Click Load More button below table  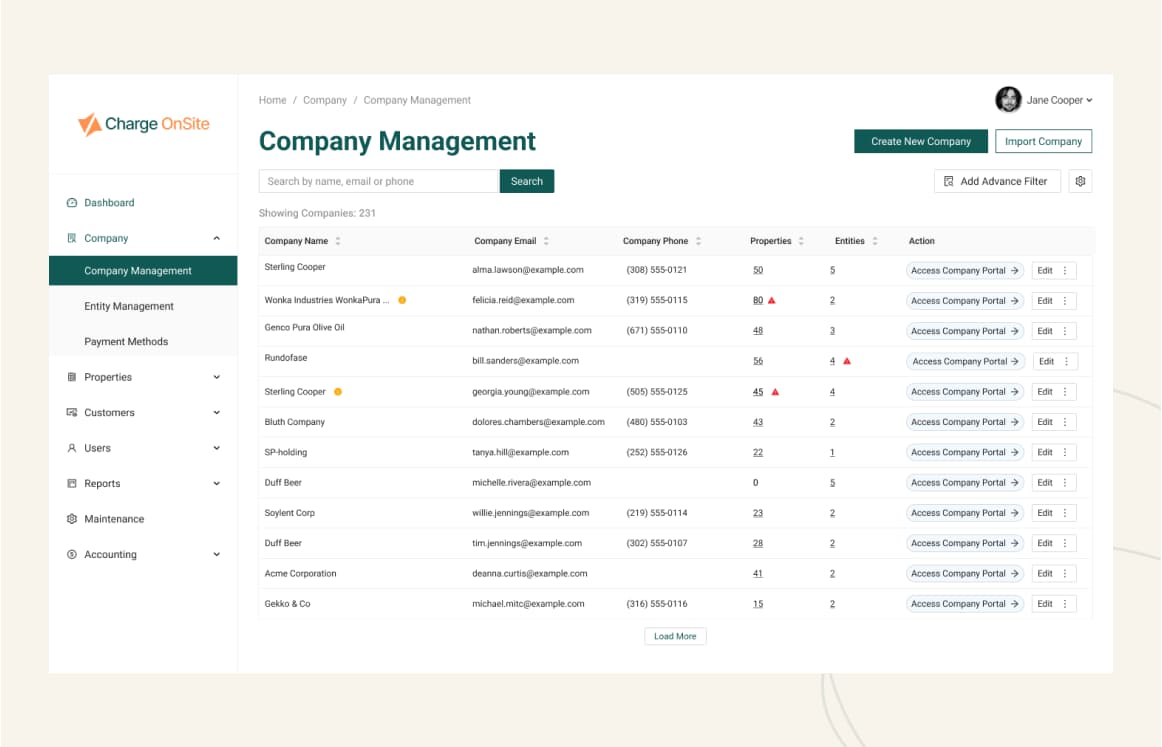tap(675, 636)
